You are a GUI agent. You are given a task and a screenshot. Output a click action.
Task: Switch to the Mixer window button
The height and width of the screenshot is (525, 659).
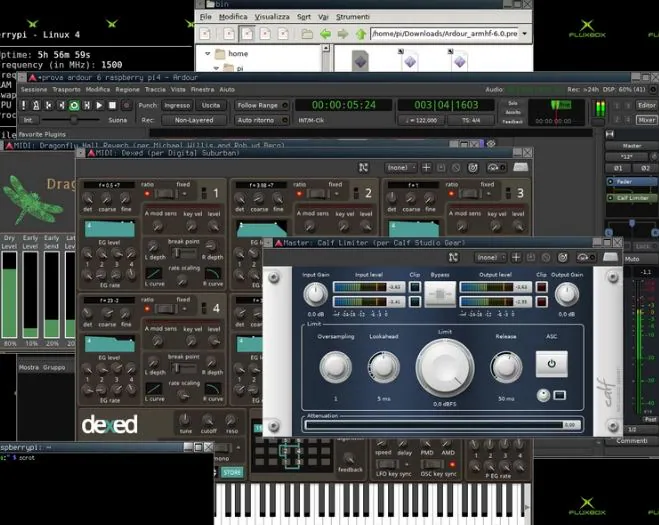(646, 120)
